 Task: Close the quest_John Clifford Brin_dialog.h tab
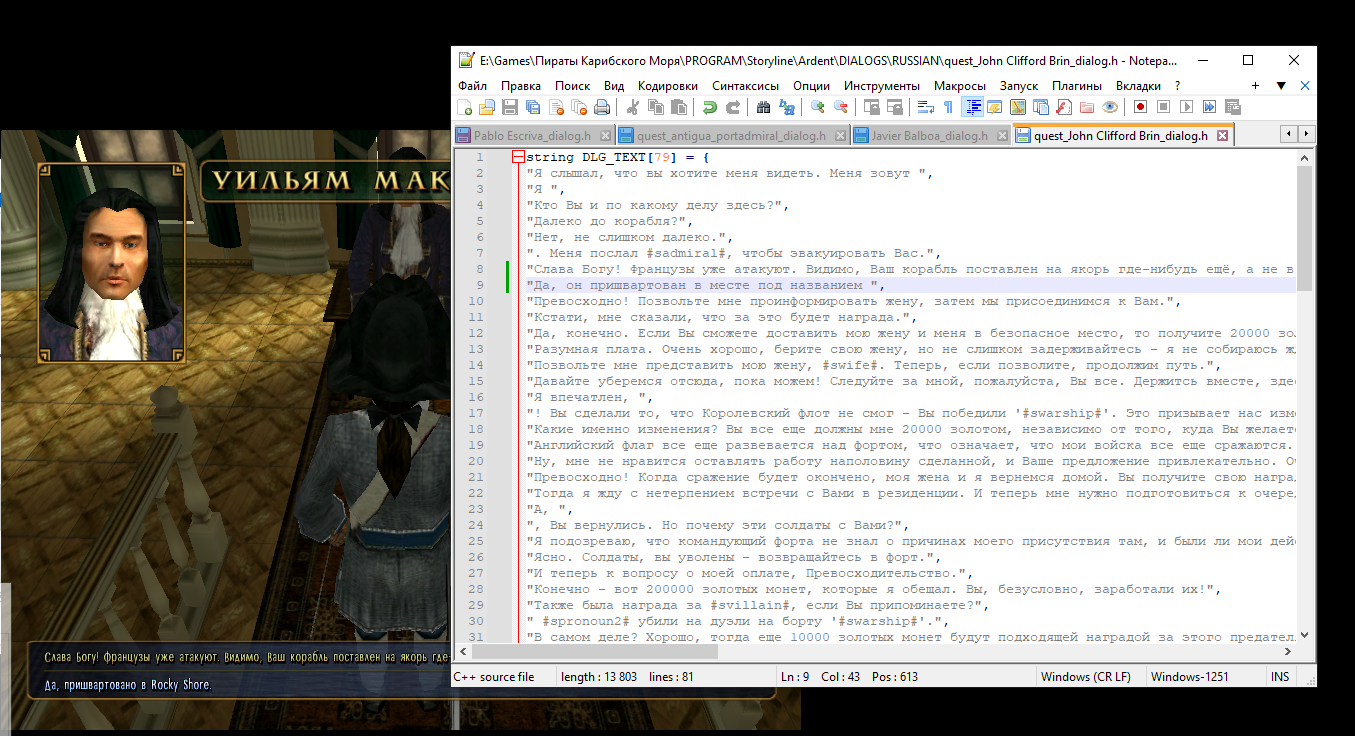click(x=1221, y=136)
